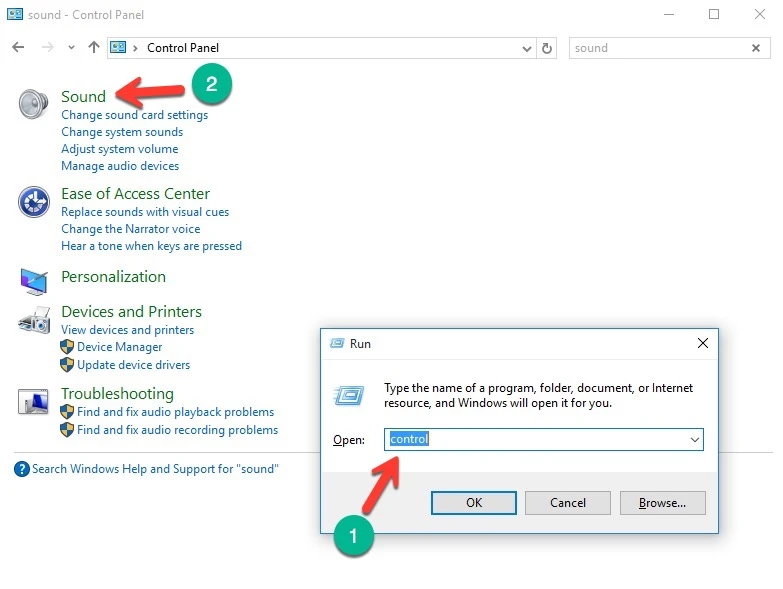783x589 pixels.
Task: Open the address bar history dropdown
Action: 528,48
